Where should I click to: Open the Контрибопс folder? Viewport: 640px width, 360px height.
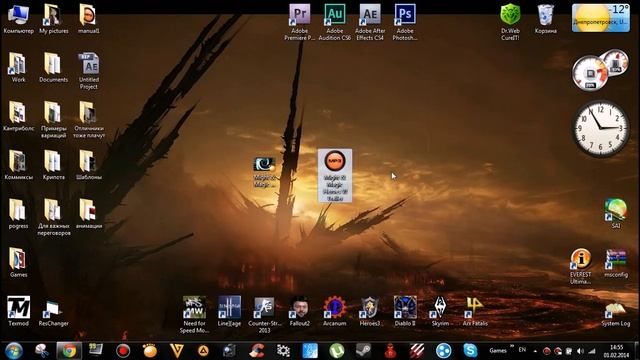18,116
